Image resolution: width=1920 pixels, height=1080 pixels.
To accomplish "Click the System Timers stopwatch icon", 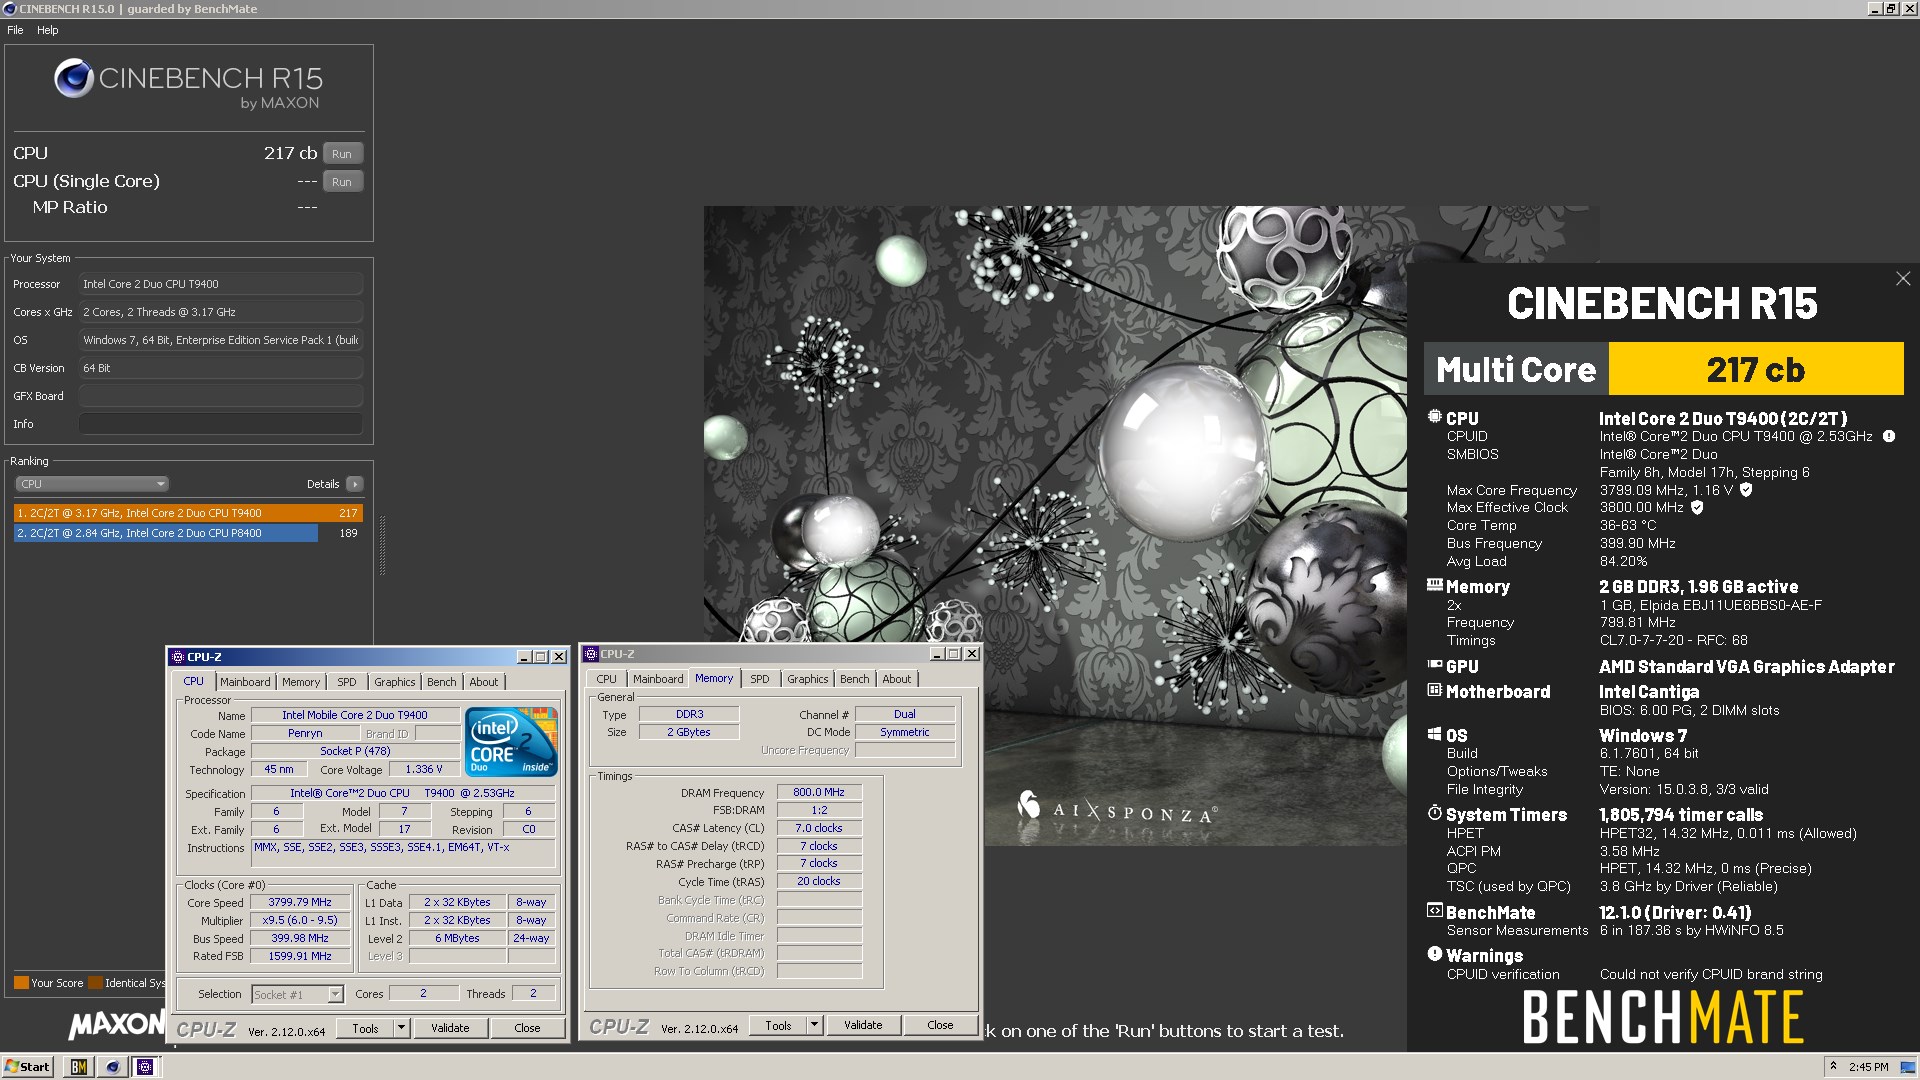I will point(1435,813).
